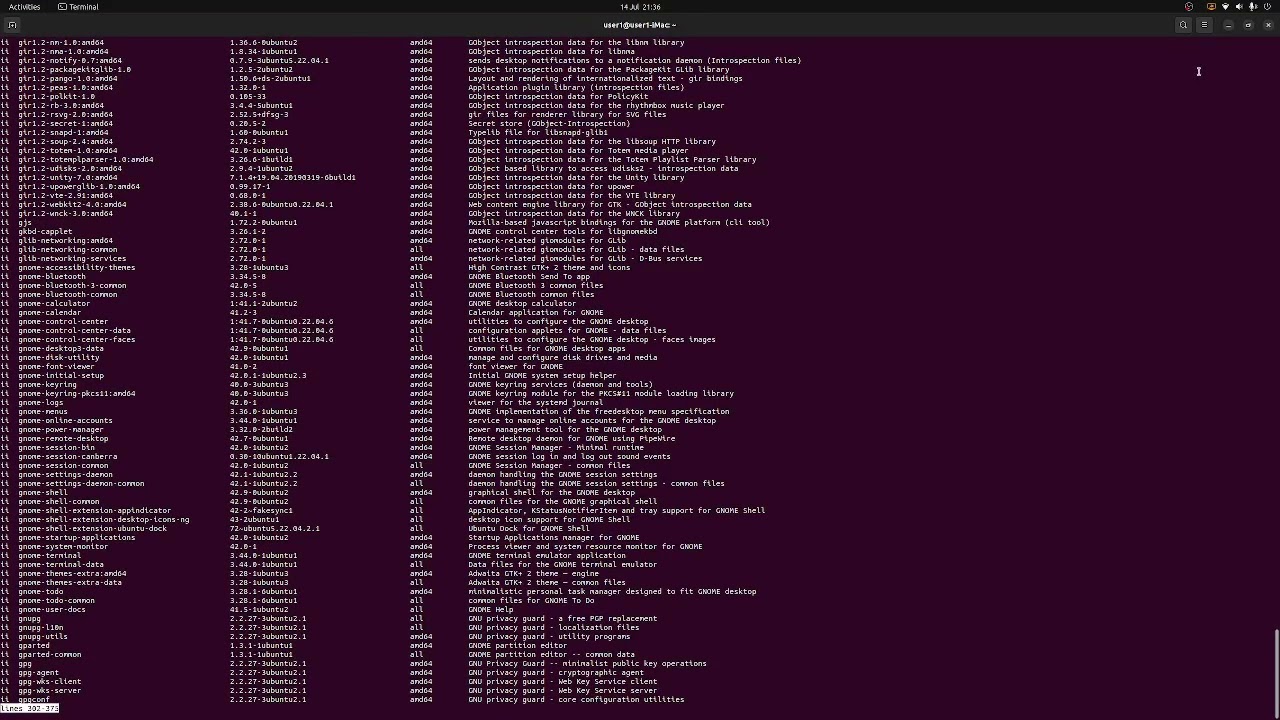Viewport: 1280px width, 720px height.
Task: Click package name gnome-terminal-data
Action: [61, 565]
